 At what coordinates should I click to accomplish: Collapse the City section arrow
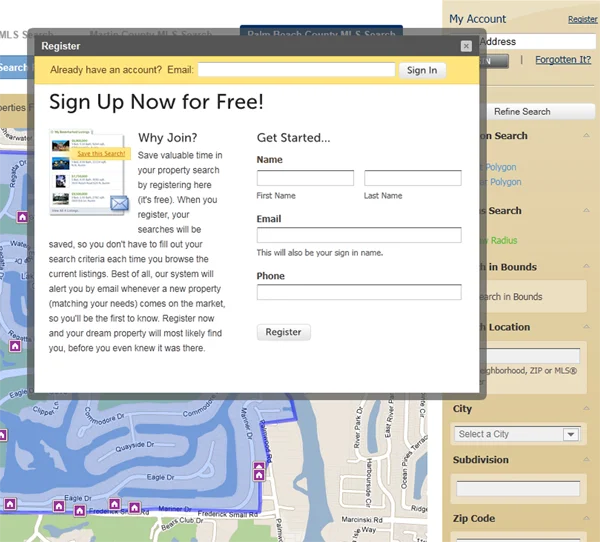[x=587, y=409]
